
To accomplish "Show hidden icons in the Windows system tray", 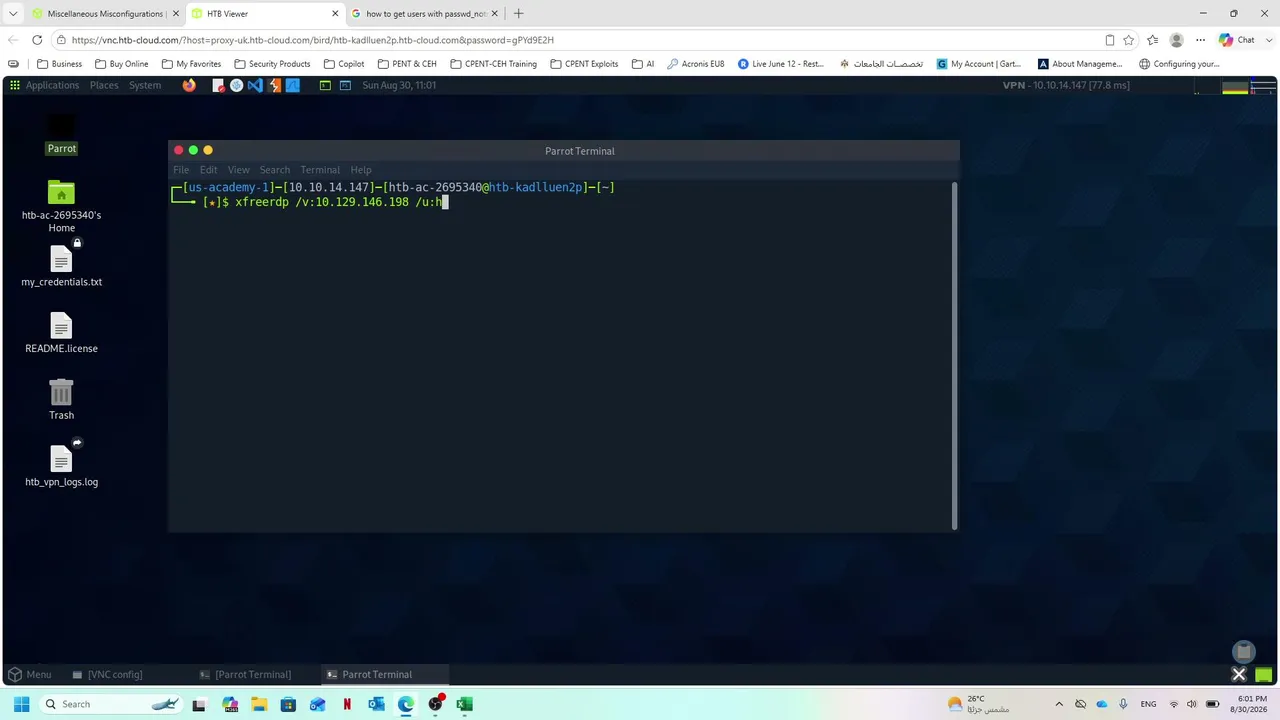I will 1059,704.
